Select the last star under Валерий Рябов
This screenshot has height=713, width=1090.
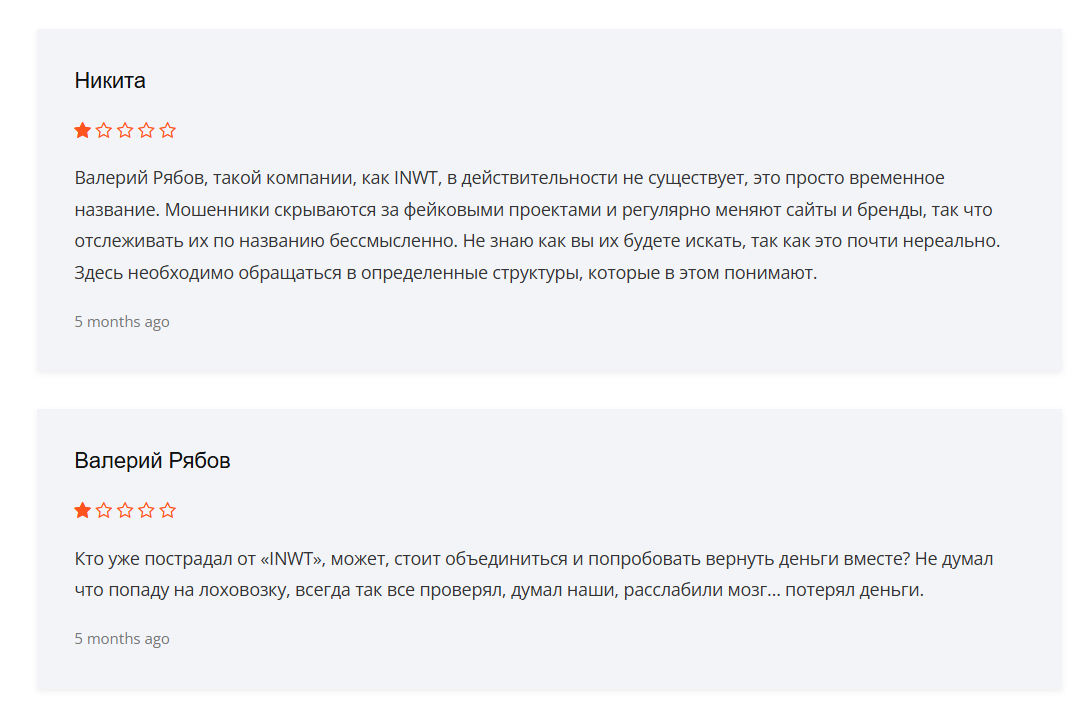tap(168, 510)
